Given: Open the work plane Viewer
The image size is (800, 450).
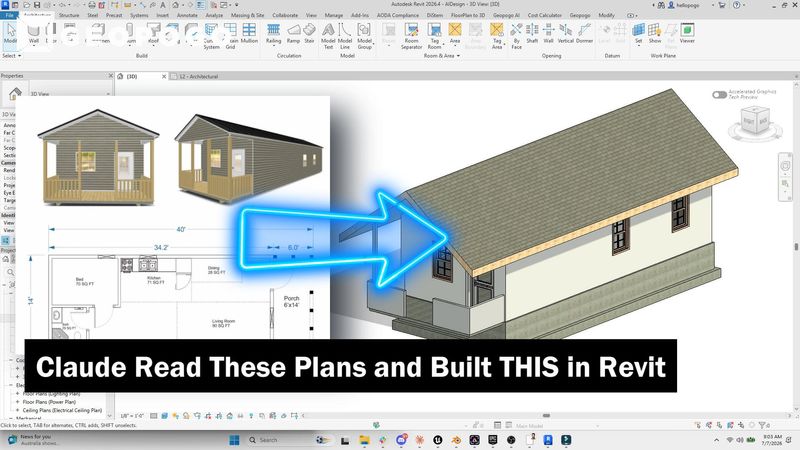Looking at the screenshot, I should pos(687,33).
